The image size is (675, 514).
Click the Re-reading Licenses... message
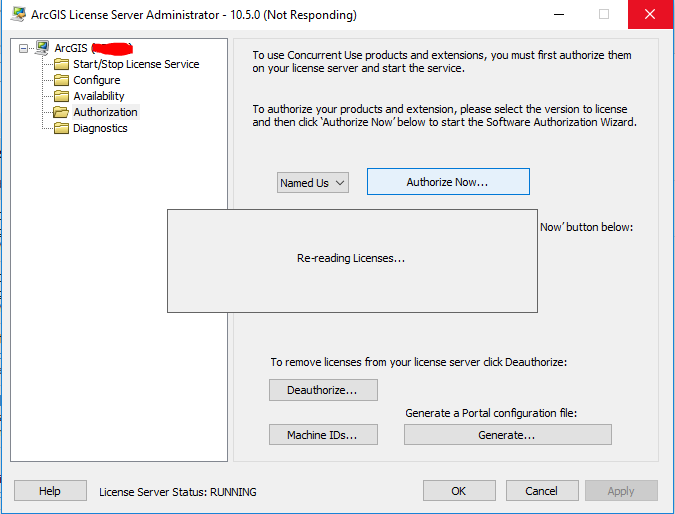351,258
